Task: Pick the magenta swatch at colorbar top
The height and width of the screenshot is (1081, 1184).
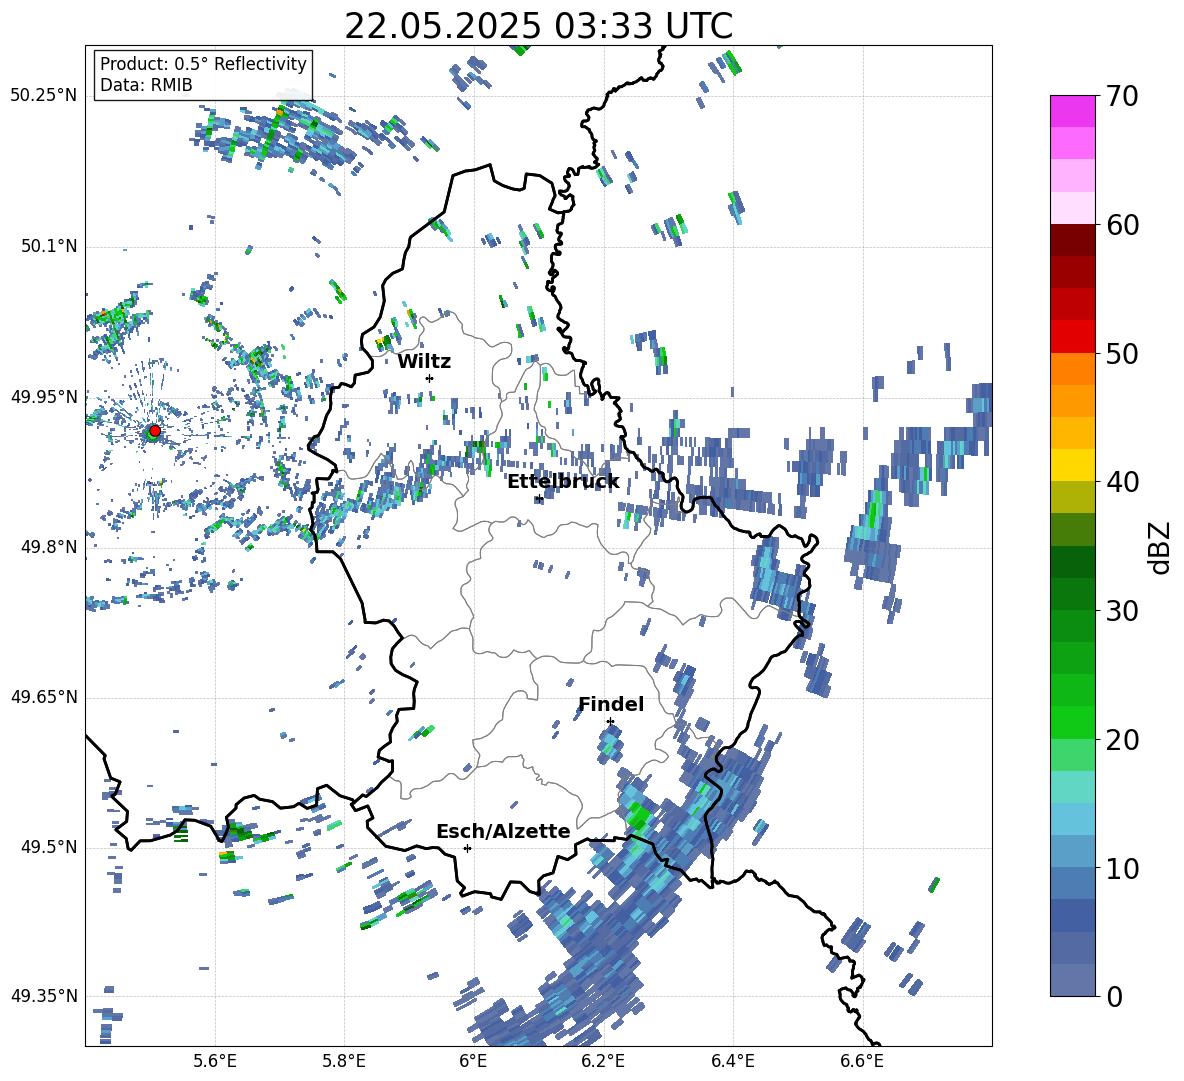Action: 1072,111
